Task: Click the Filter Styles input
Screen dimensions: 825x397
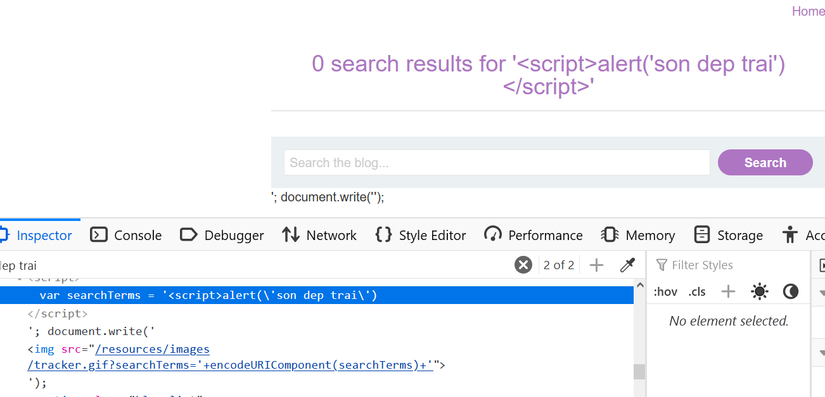Action: click(728, 265)
